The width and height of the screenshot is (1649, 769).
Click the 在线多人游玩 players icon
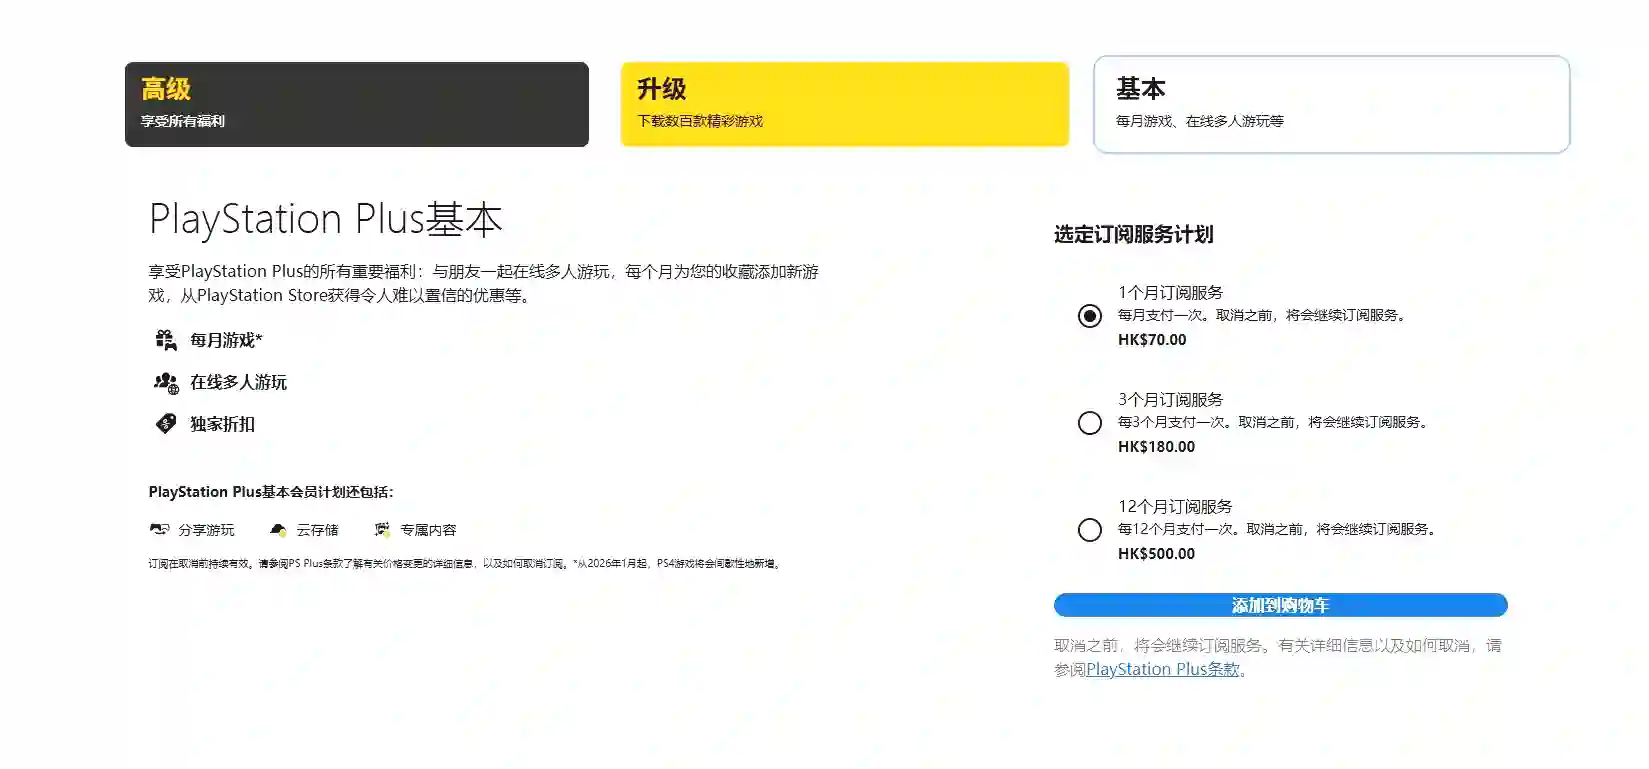(166, 382)
